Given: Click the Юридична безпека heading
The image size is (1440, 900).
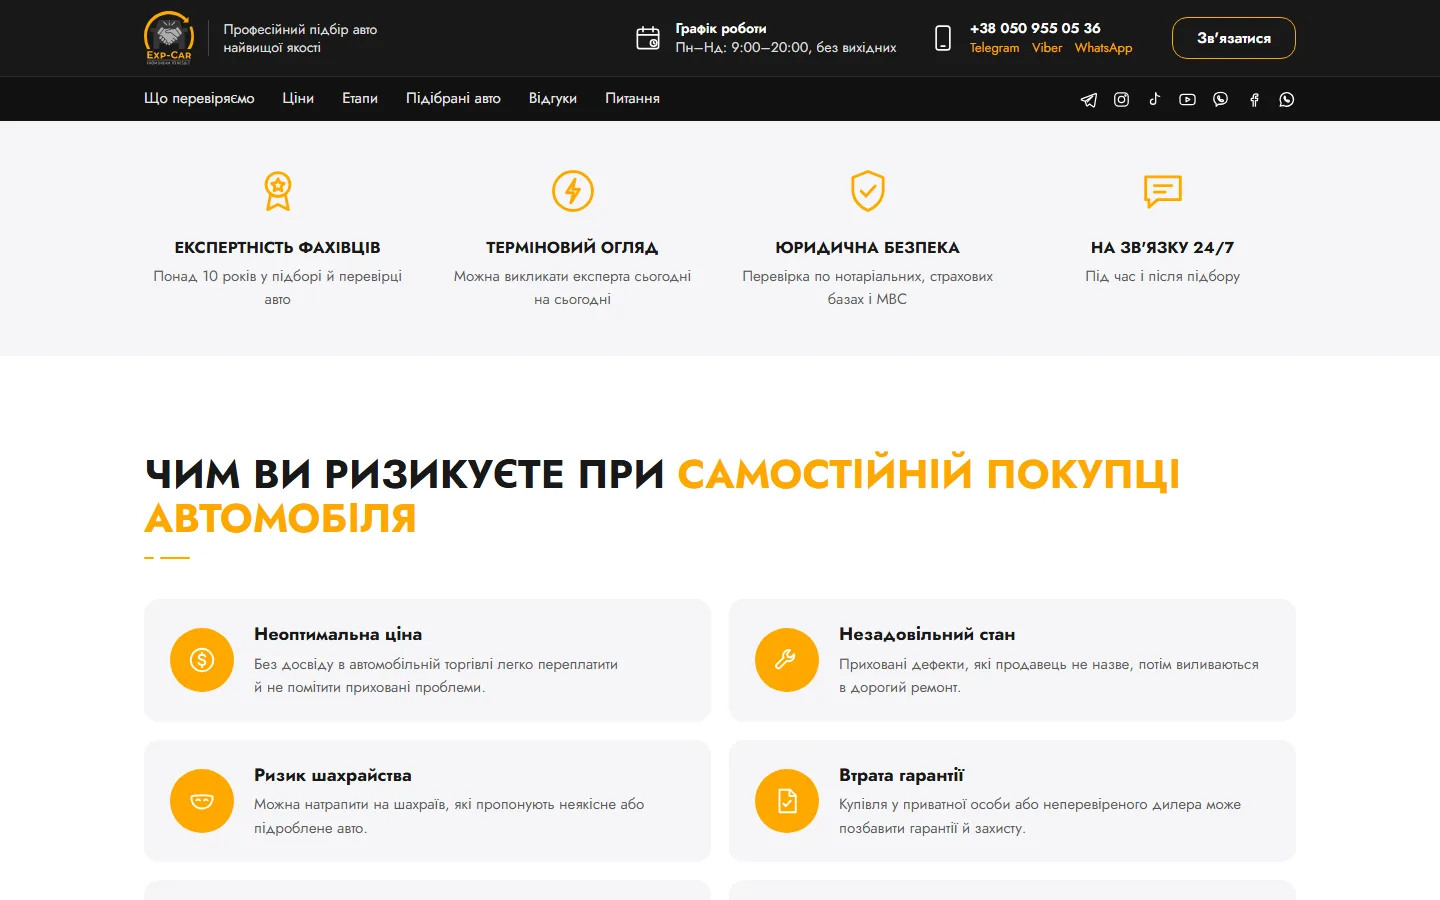Looking at the screenshot, I should [x=867, y=247].
